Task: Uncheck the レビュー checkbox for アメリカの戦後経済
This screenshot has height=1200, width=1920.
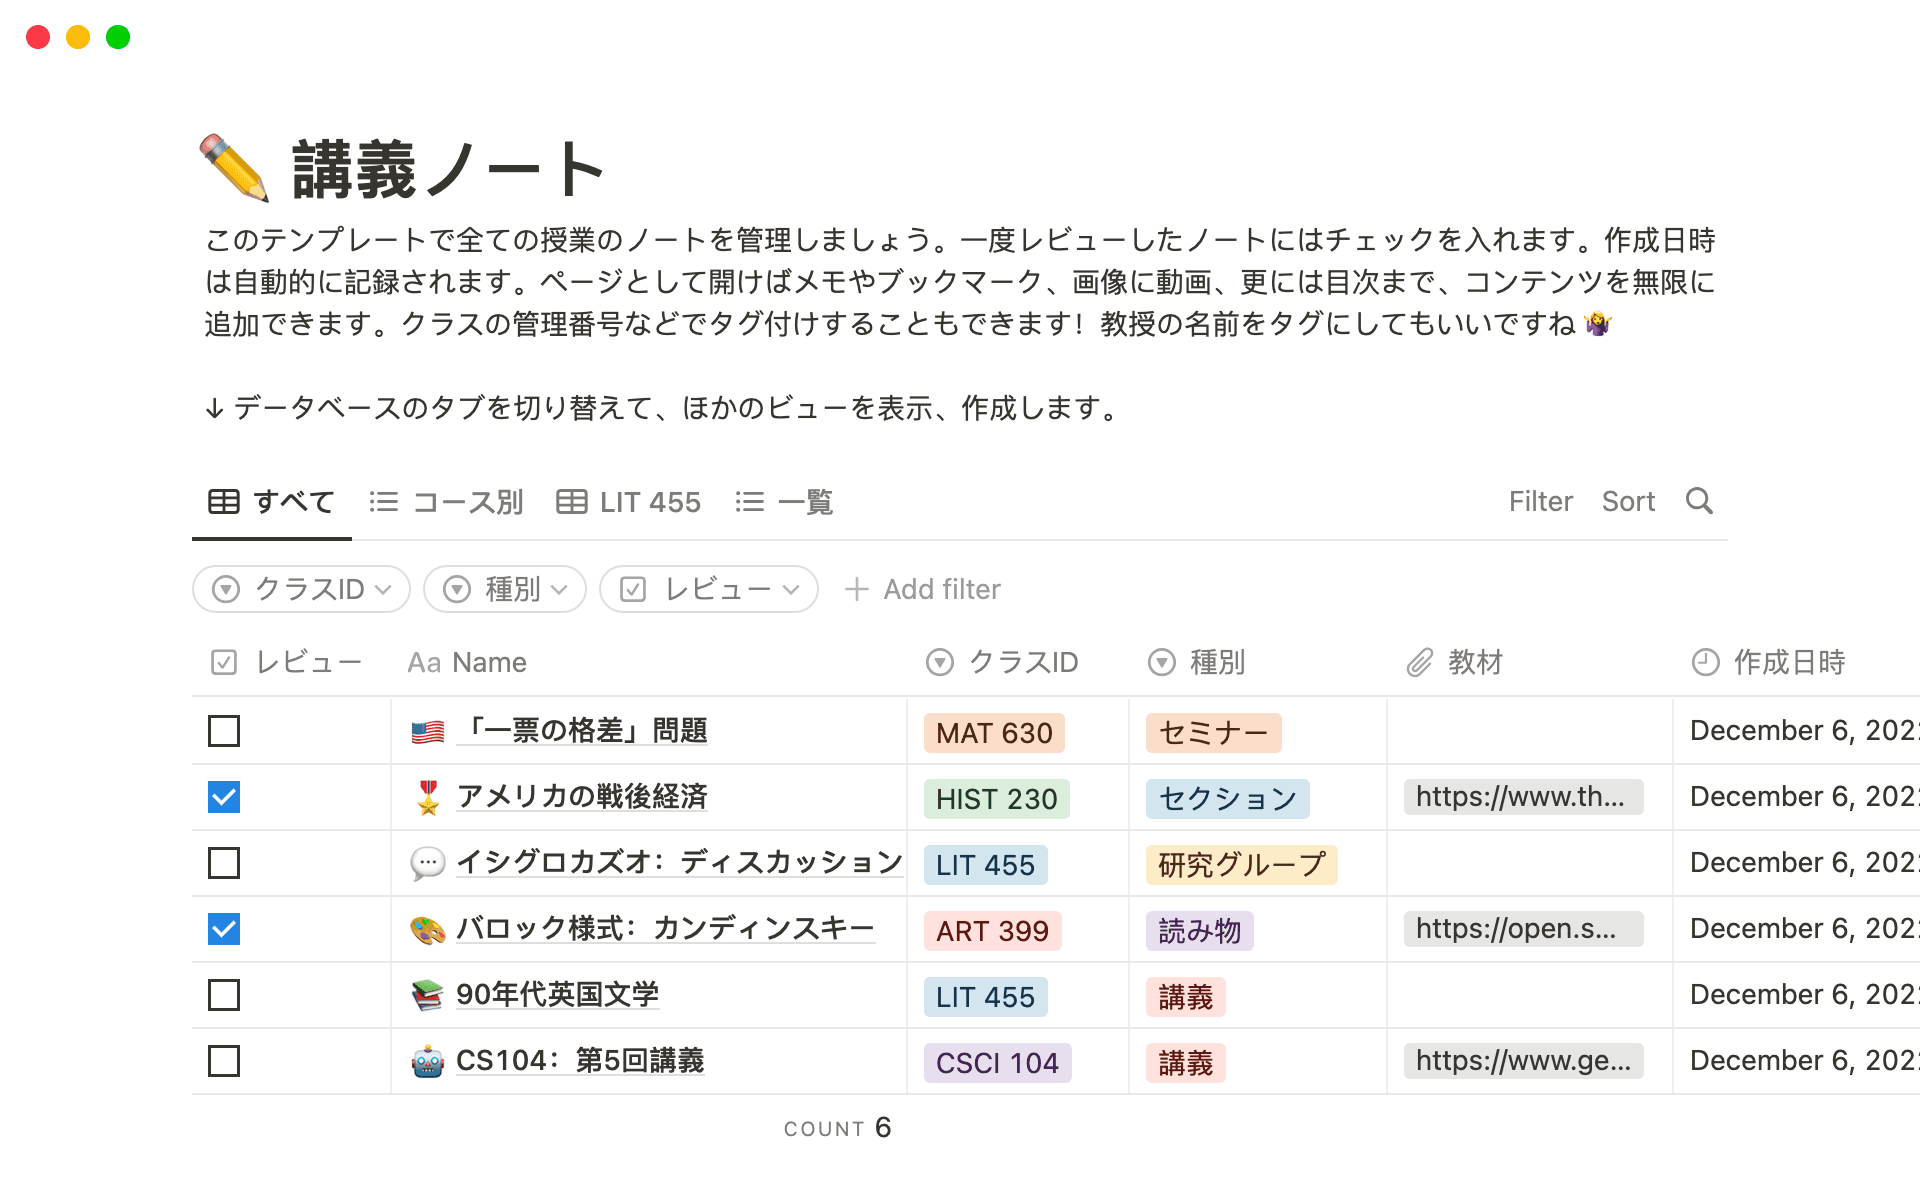Action: click(x=223, y=797)
